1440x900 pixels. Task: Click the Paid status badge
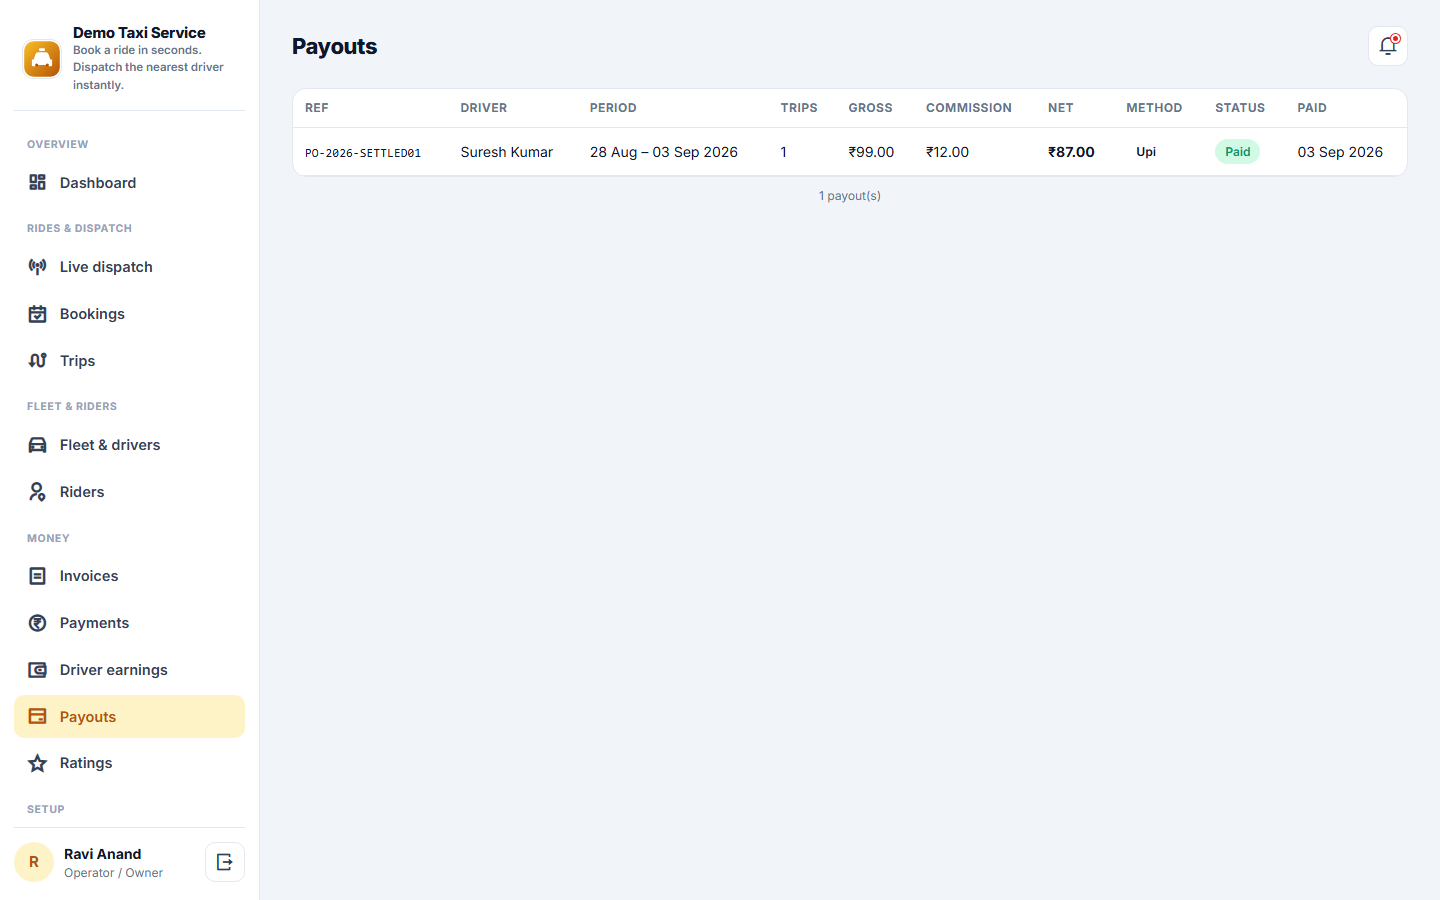click(x=1238, y=152)
